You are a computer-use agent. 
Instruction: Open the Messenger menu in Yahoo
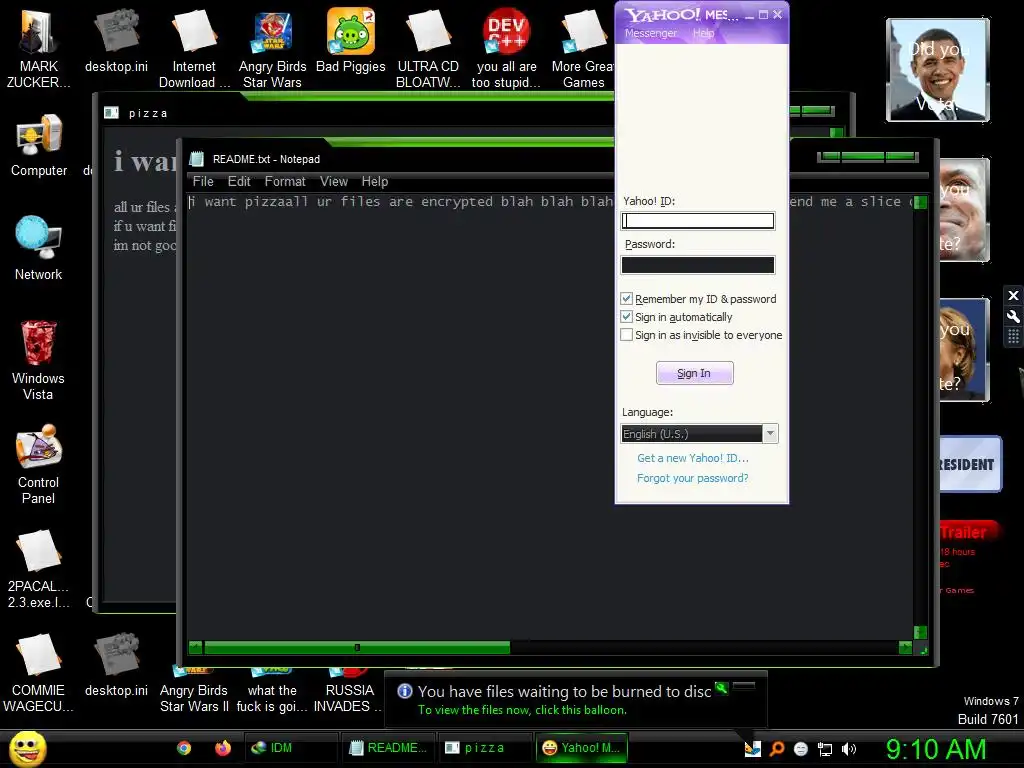pyautogui.click(x=650, y=33)
